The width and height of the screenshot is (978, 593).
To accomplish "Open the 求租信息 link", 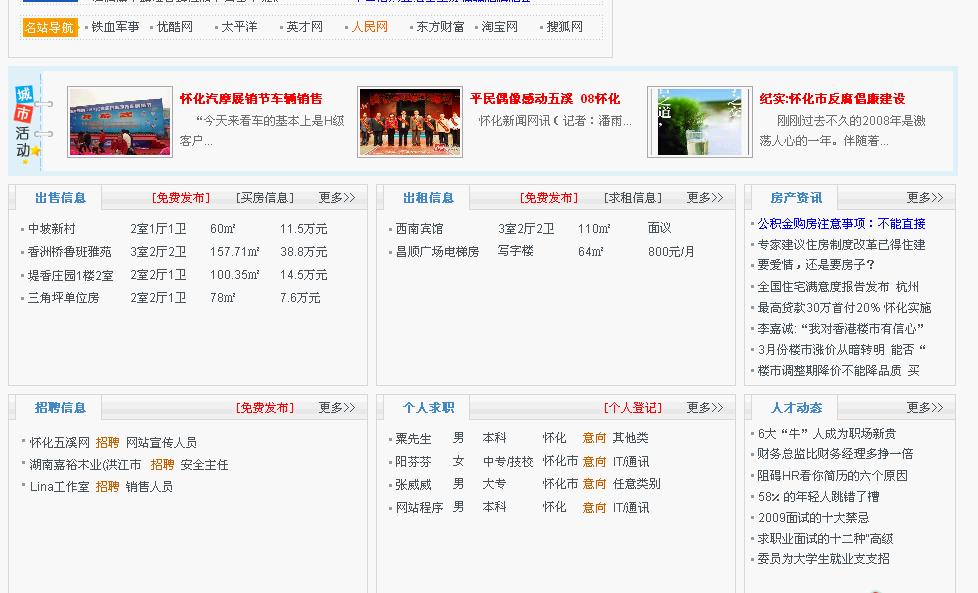I will (633, 198).
